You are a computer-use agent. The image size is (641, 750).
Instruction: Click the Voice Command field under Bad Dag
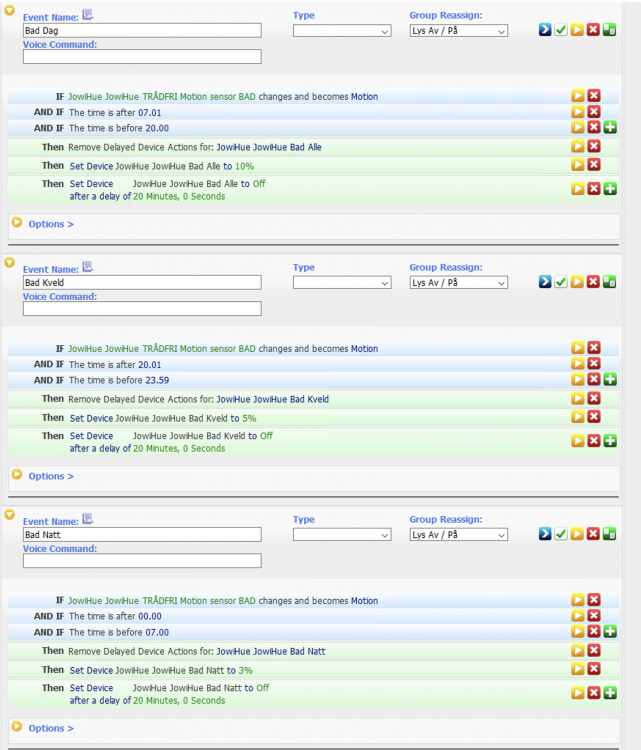click(141, 57)
